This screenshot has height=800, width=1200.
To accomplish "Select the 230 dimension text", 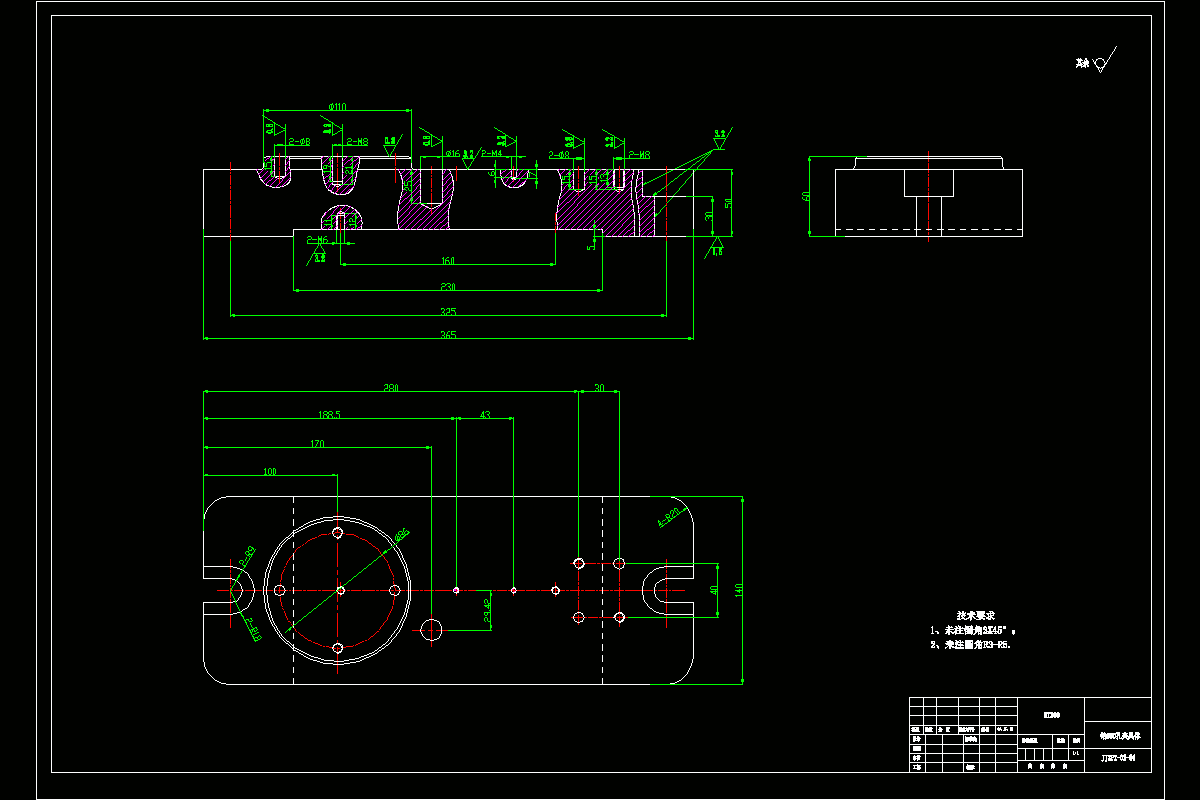I will [448, 287].
